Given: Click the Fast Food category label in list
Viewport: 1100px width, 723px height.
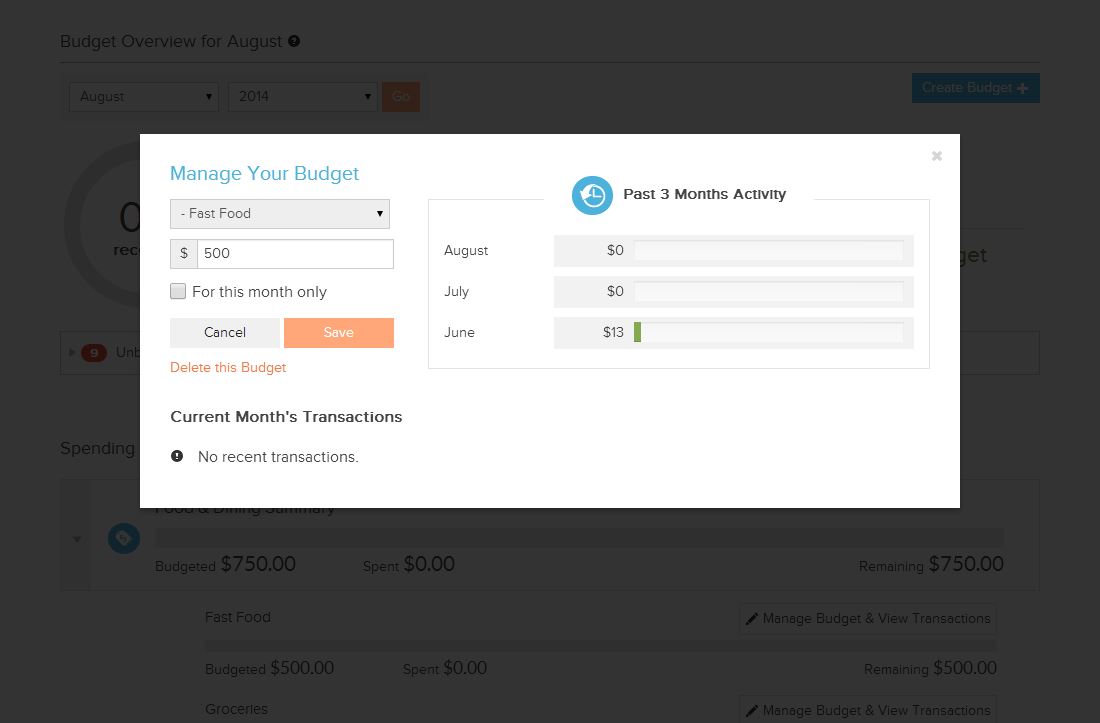Looking at the screenshot, I should coord(238,617).
